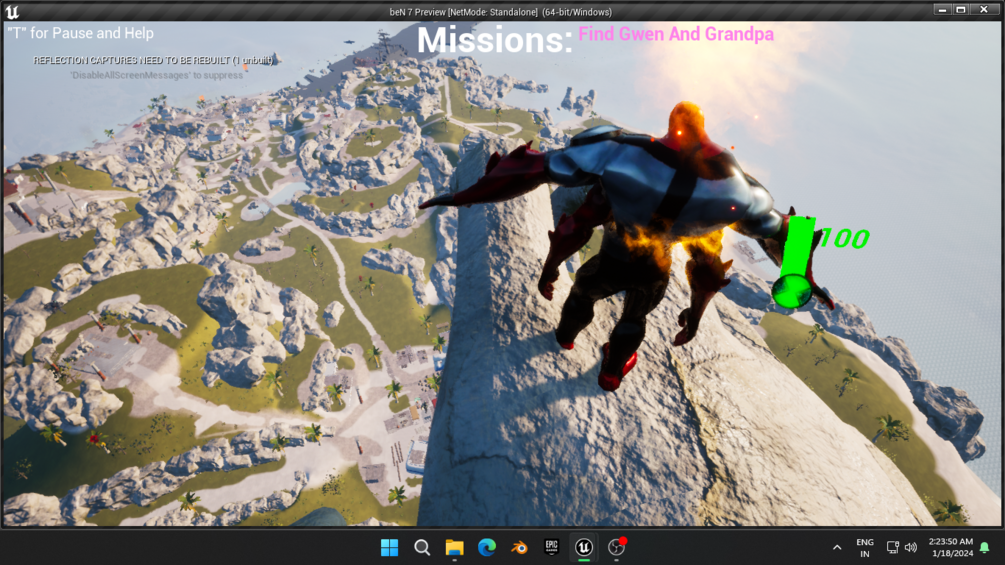This screenshot has width=1005, height=565.
Task: Launch File Explorer from the taskbar
Action: click(x=454, y=548)
